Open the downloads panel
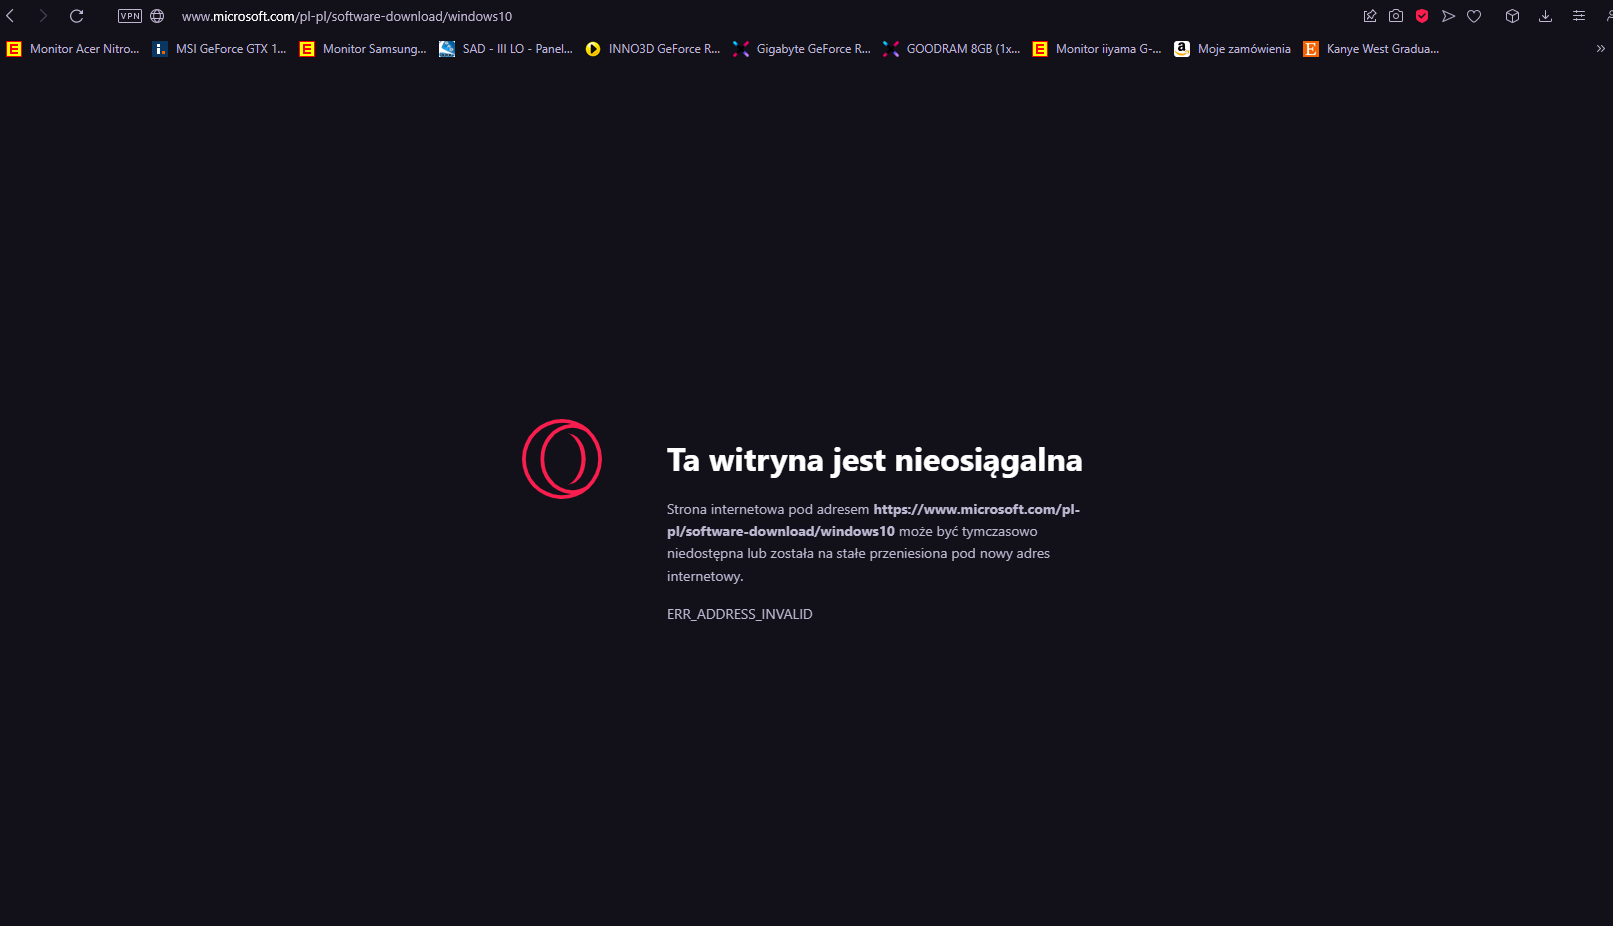Image resolution: width=1613 pixels, height=926 pixels. coord(1545,16)
